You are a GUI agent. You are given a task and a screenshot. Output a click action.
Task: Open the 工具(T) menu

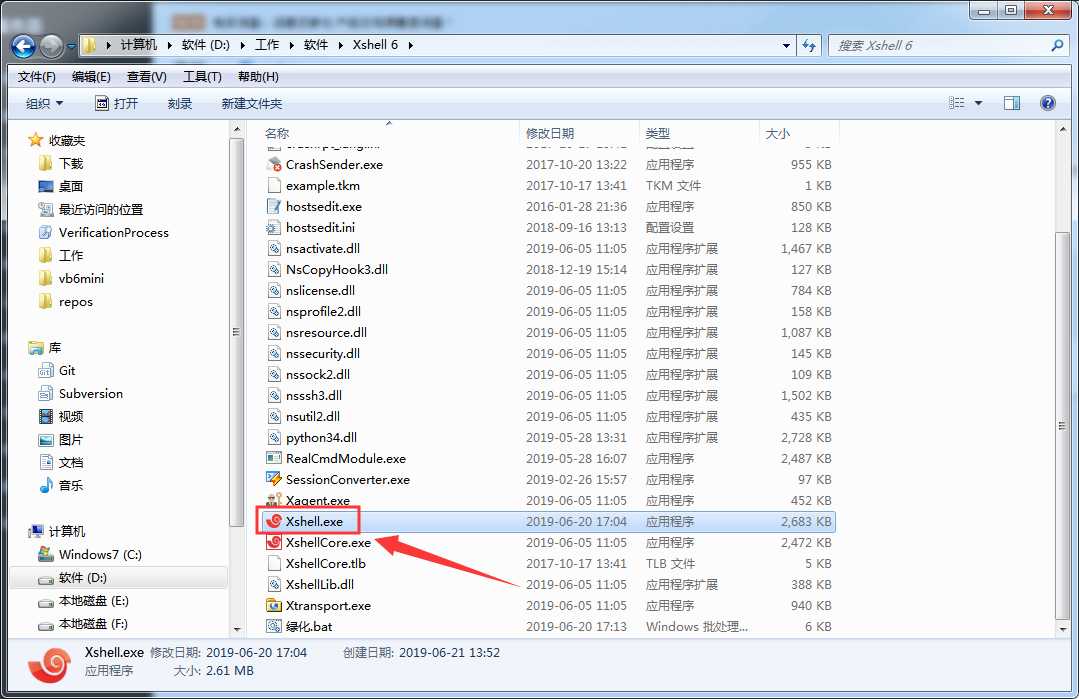click(202, 77)
